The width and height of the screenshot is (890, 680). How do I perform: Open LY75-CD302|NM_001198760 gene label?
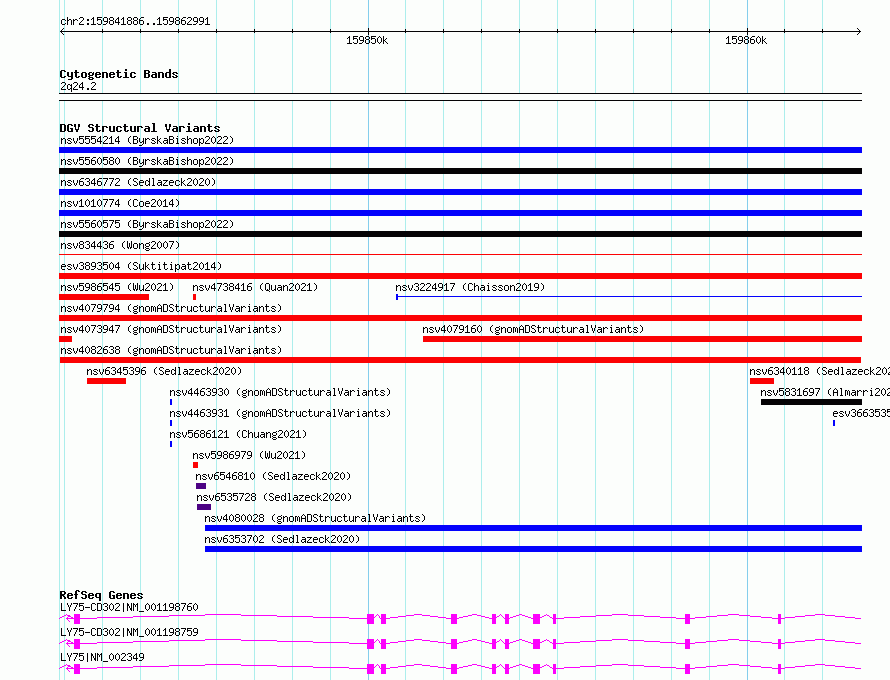(x=129, y=607)
